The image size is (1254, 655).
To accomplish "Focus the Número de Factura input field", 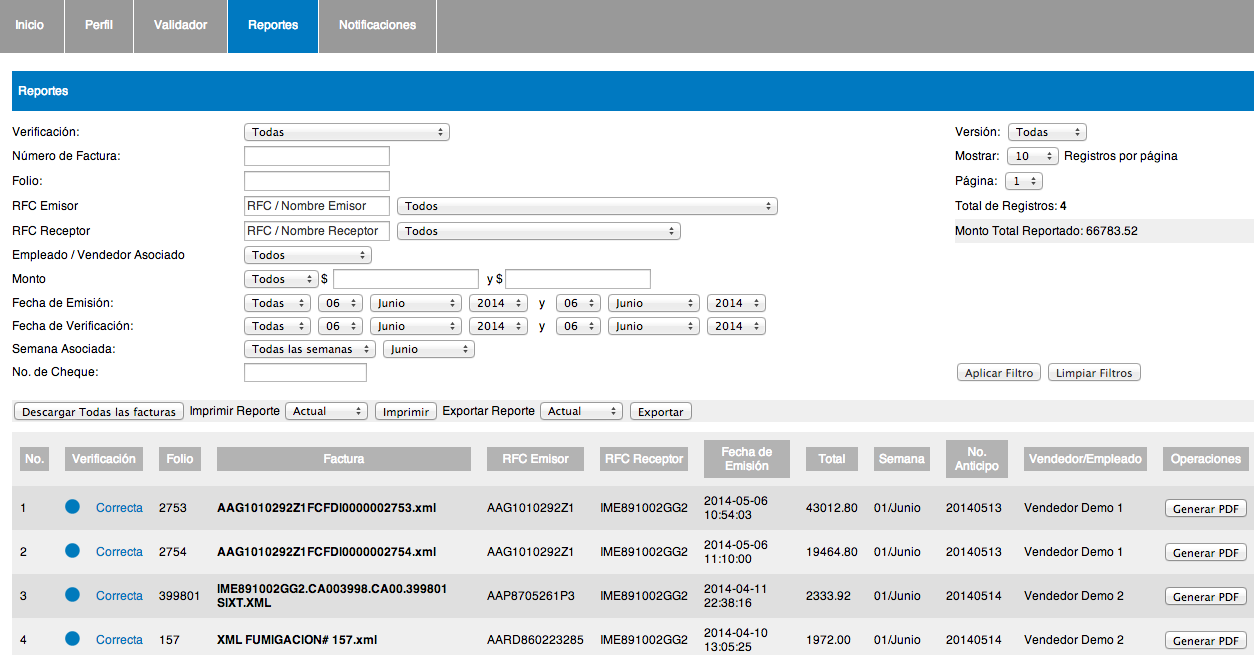I will [316, 156].
